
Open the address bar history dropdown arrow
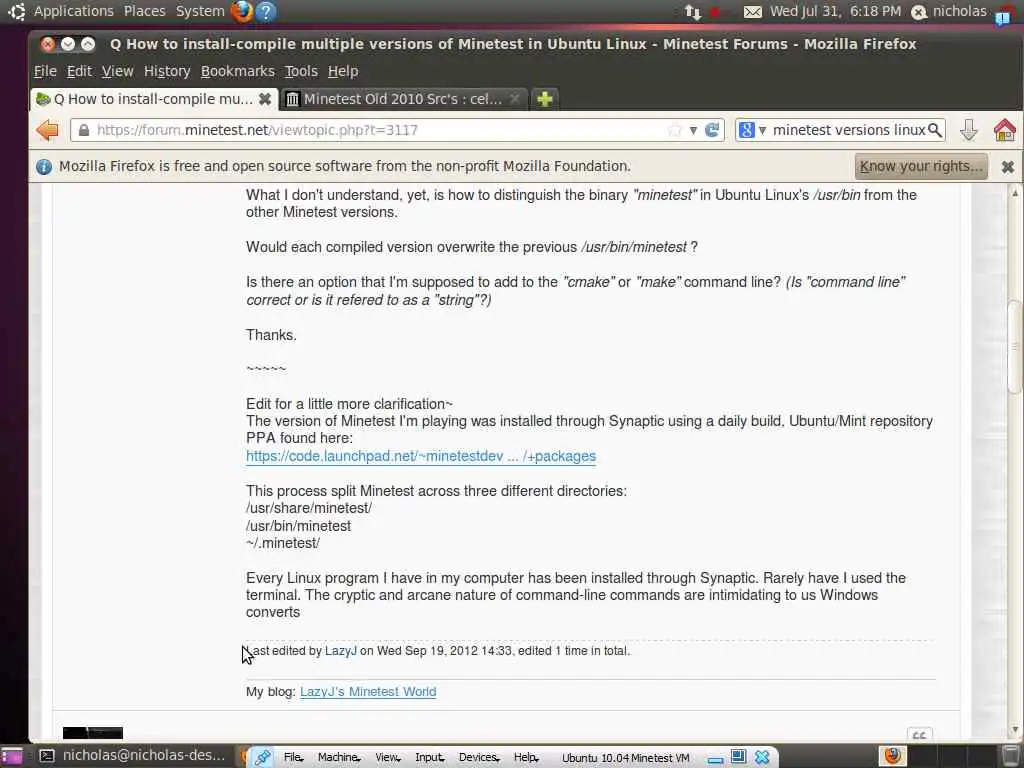(693, 131)
